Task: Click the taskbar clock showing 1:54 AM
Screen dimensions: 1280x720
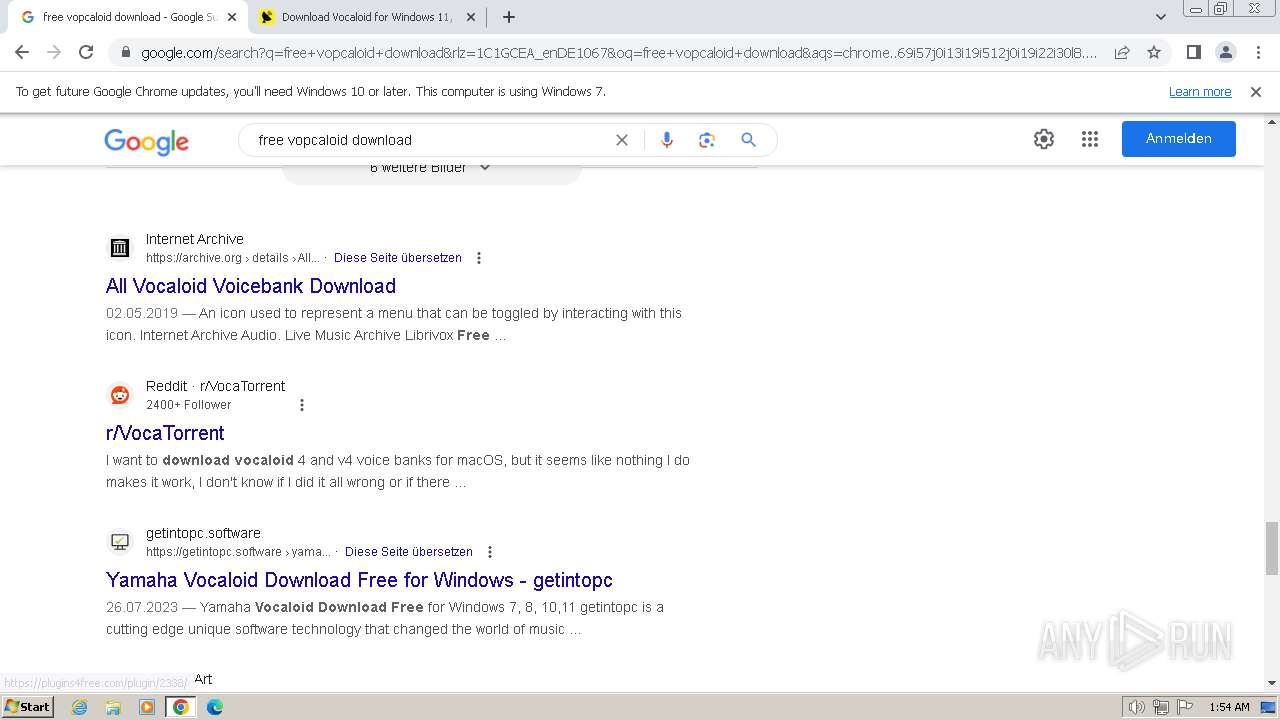Action: [1229, 707]
